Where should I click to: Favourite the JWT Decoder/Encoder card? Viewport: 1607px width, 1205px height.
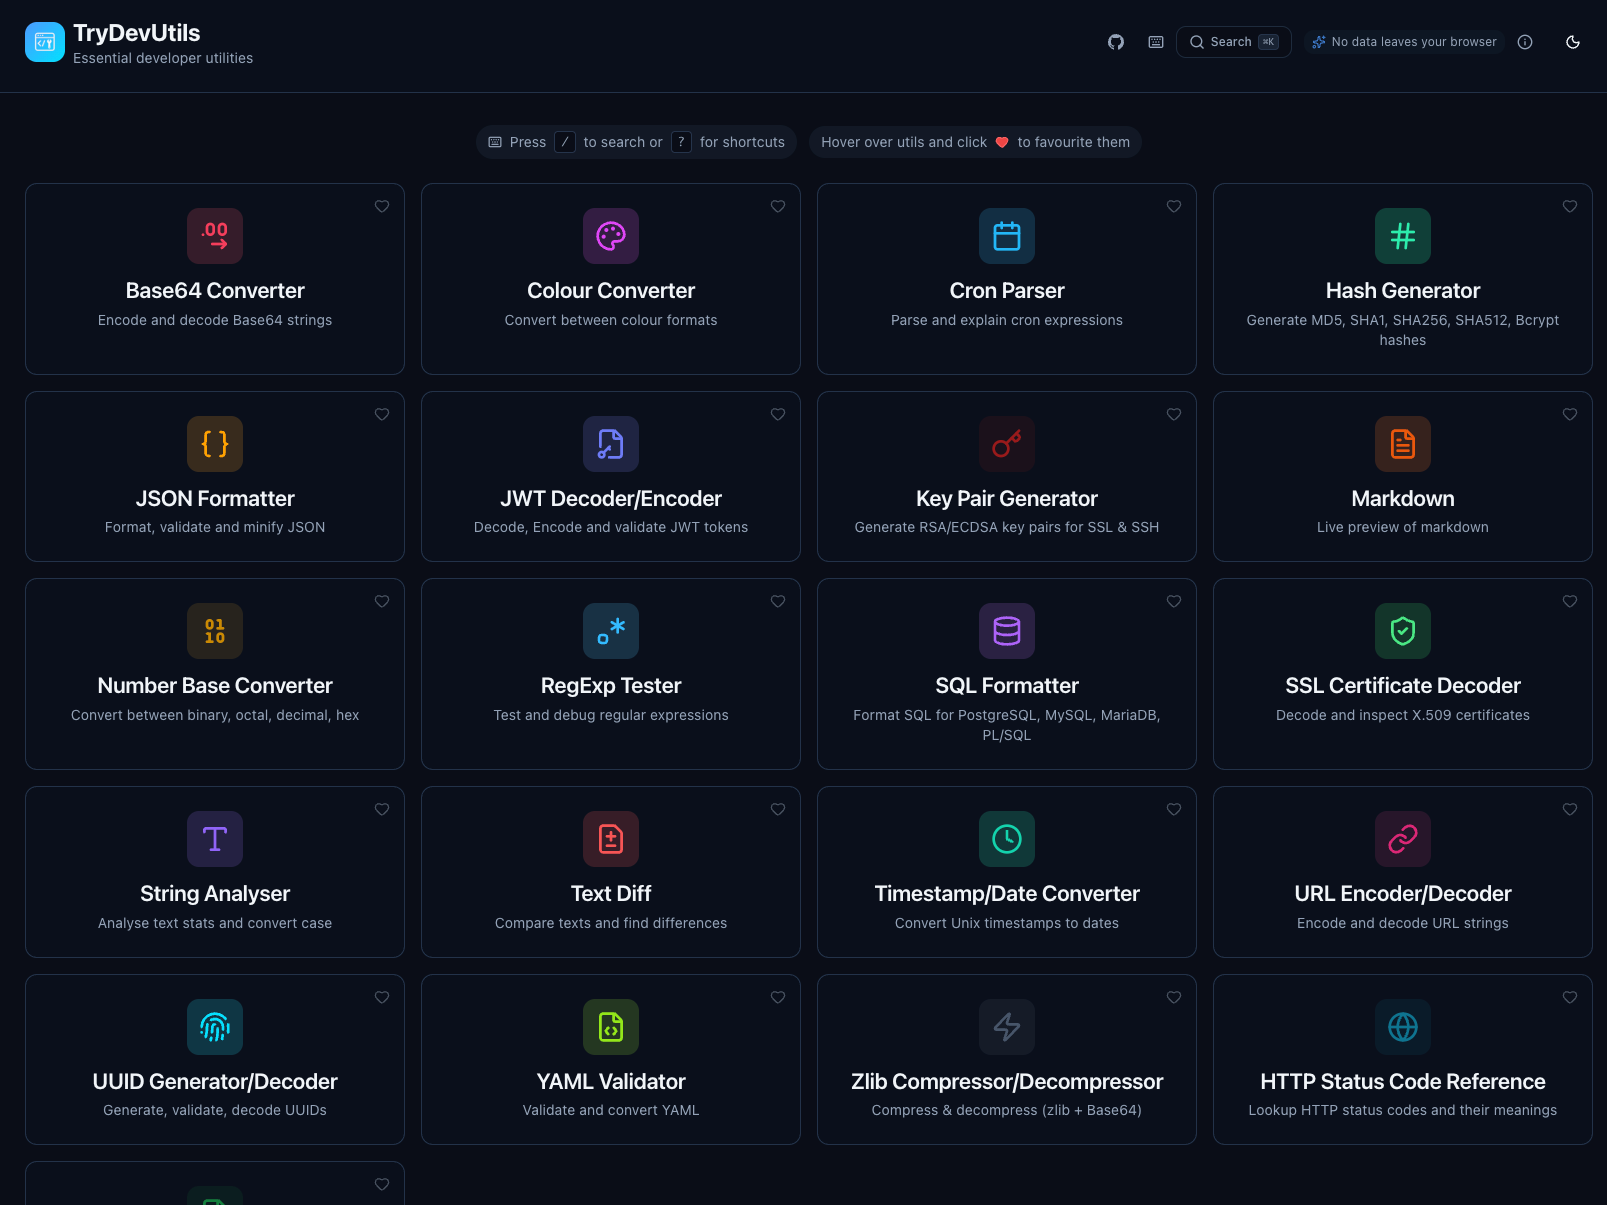click(x=778, y=414)
